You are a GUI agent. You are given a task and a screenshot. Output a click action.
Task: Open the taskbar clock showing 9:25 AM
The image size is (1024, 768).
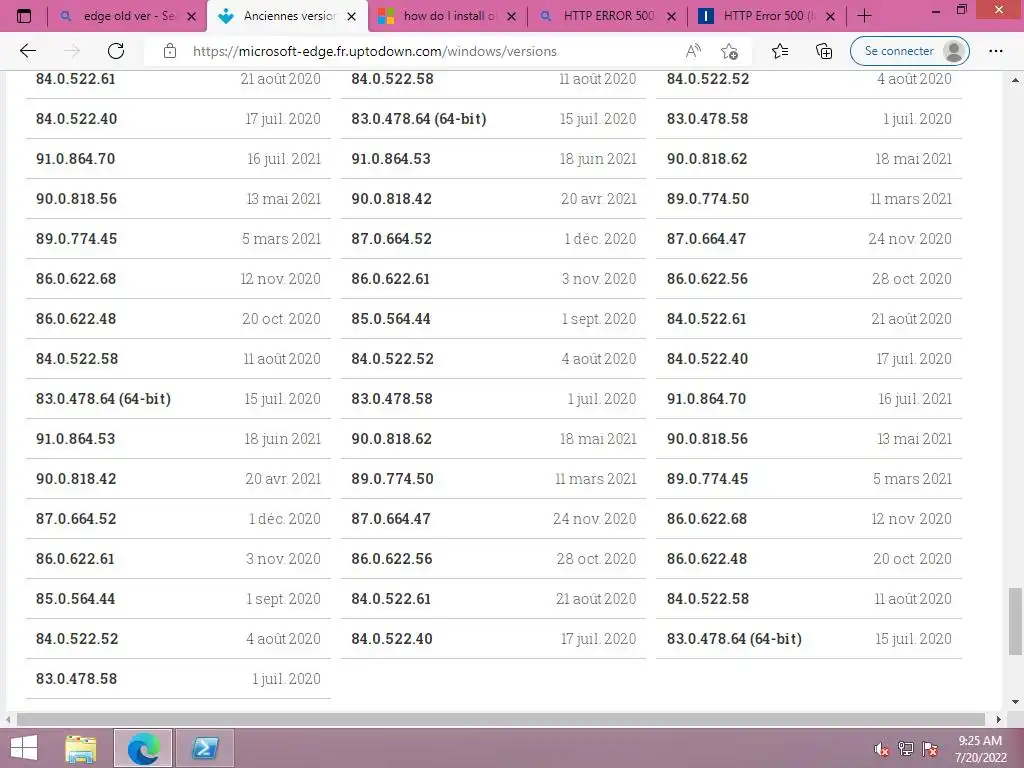pyautogui.click(x=980, y=749)
